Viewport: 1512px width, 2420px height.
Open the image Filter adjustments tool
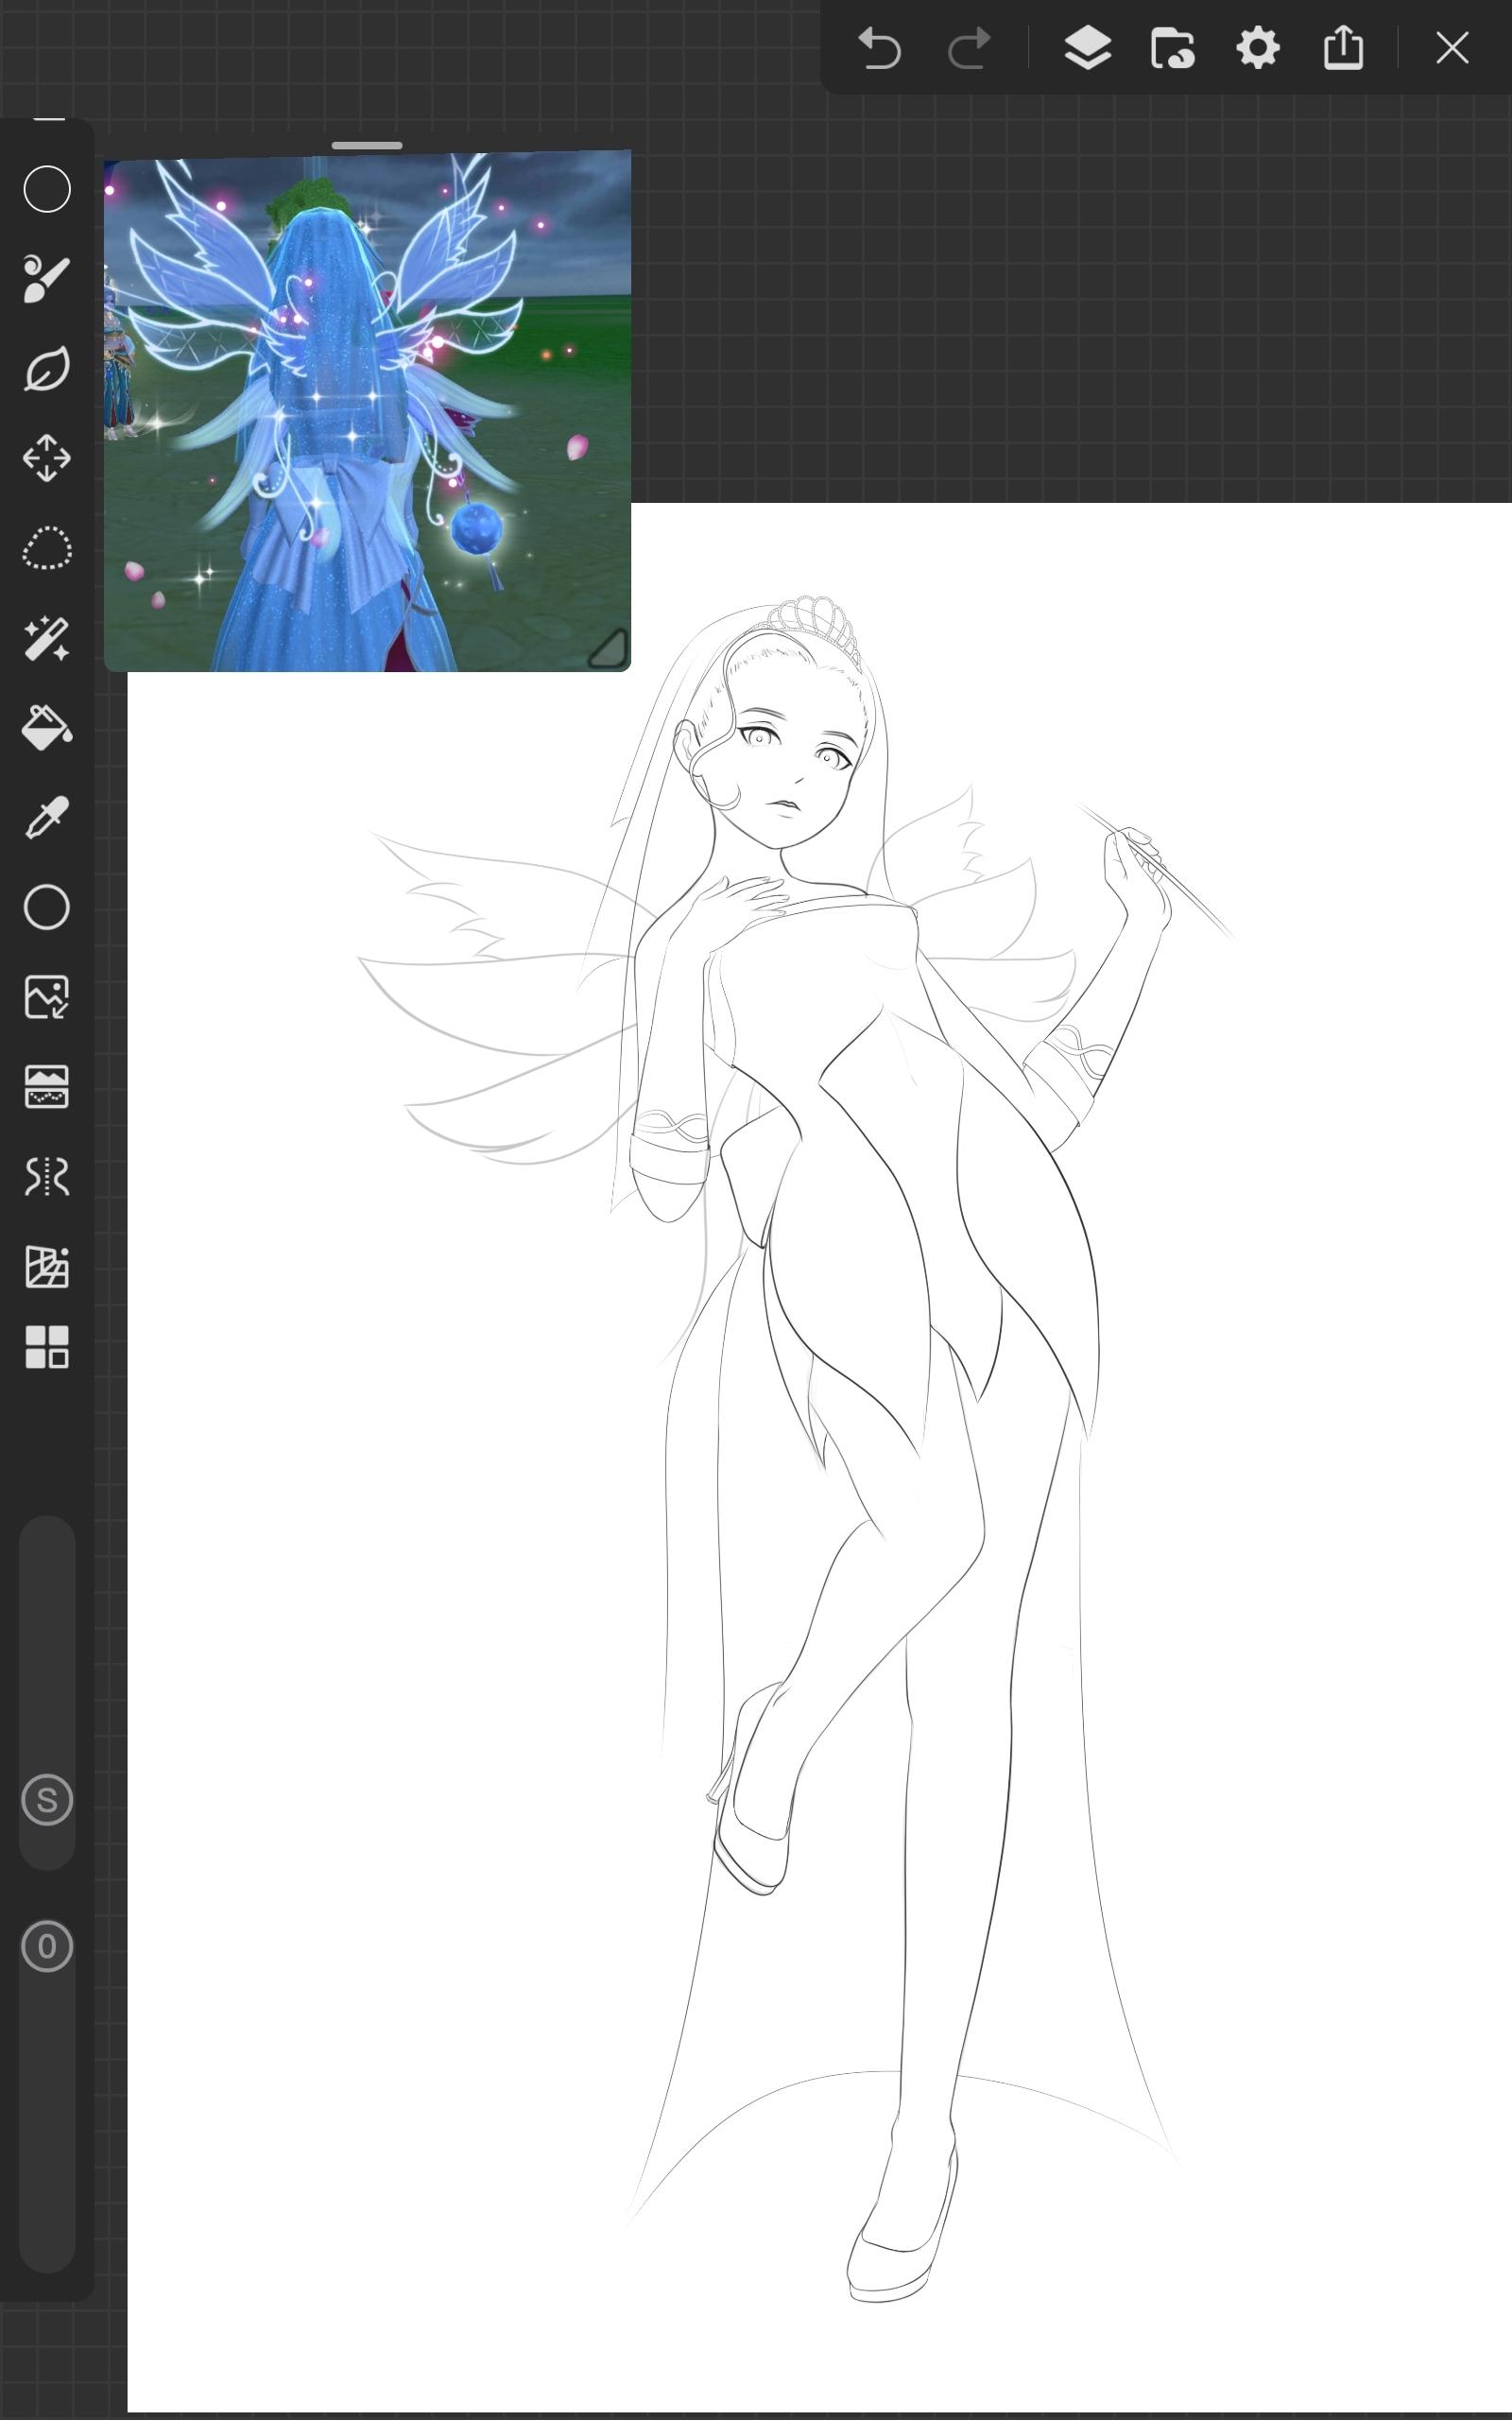tap(47, 1087)
